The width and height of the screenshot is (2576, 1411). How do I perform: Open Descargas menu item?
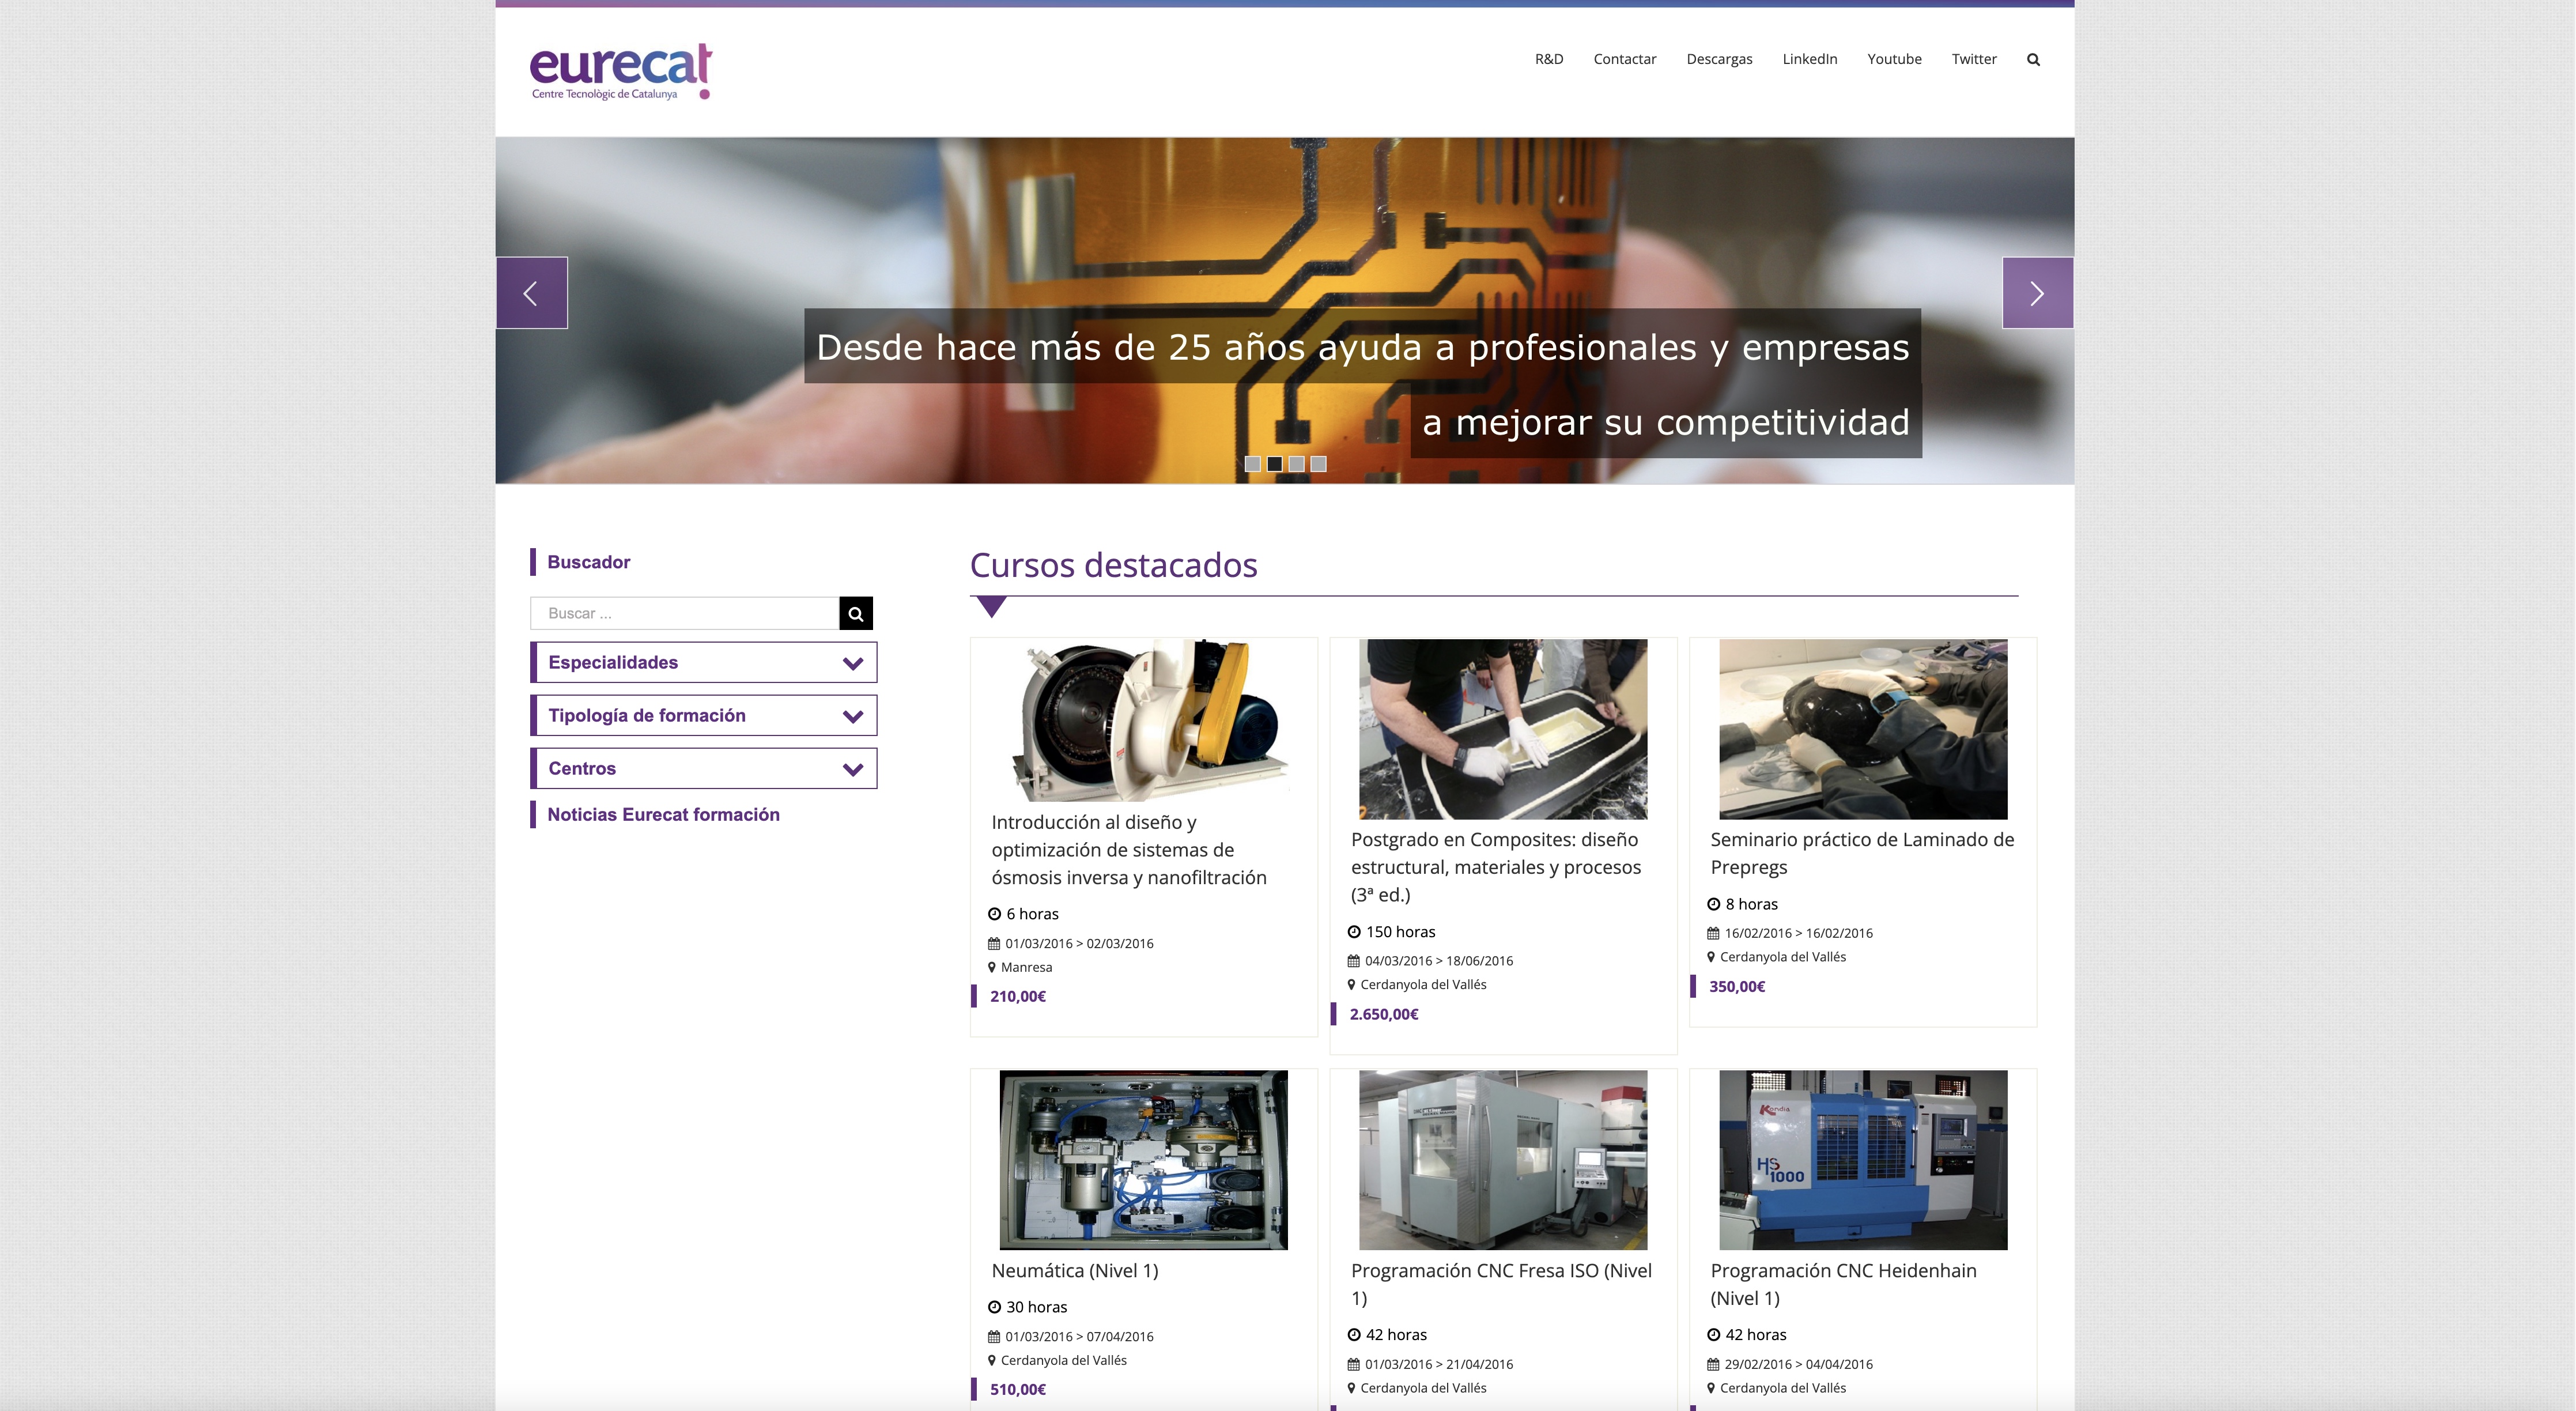pyautogui.click(x=1719, y=59)
